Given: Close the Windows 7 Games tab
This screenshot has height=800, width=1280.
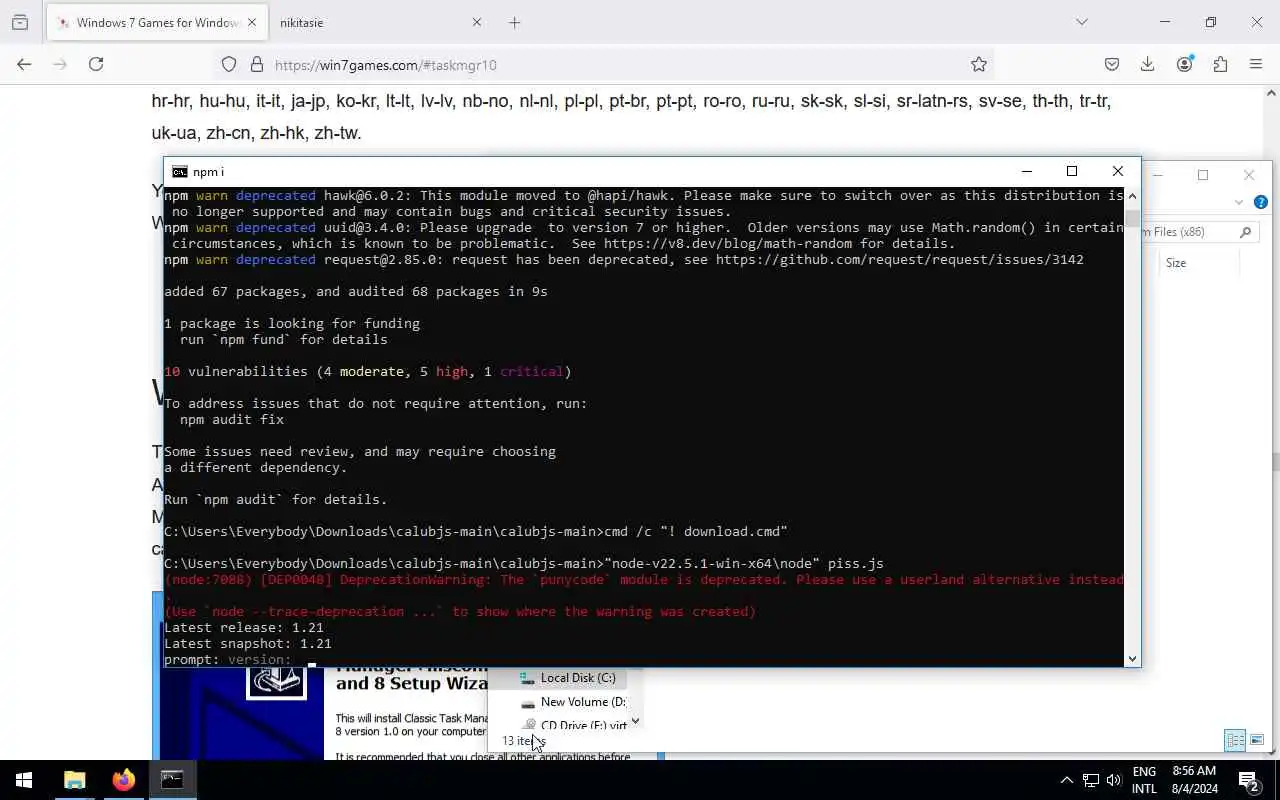Looking at the screenshot, I should (x=252, y=22).
